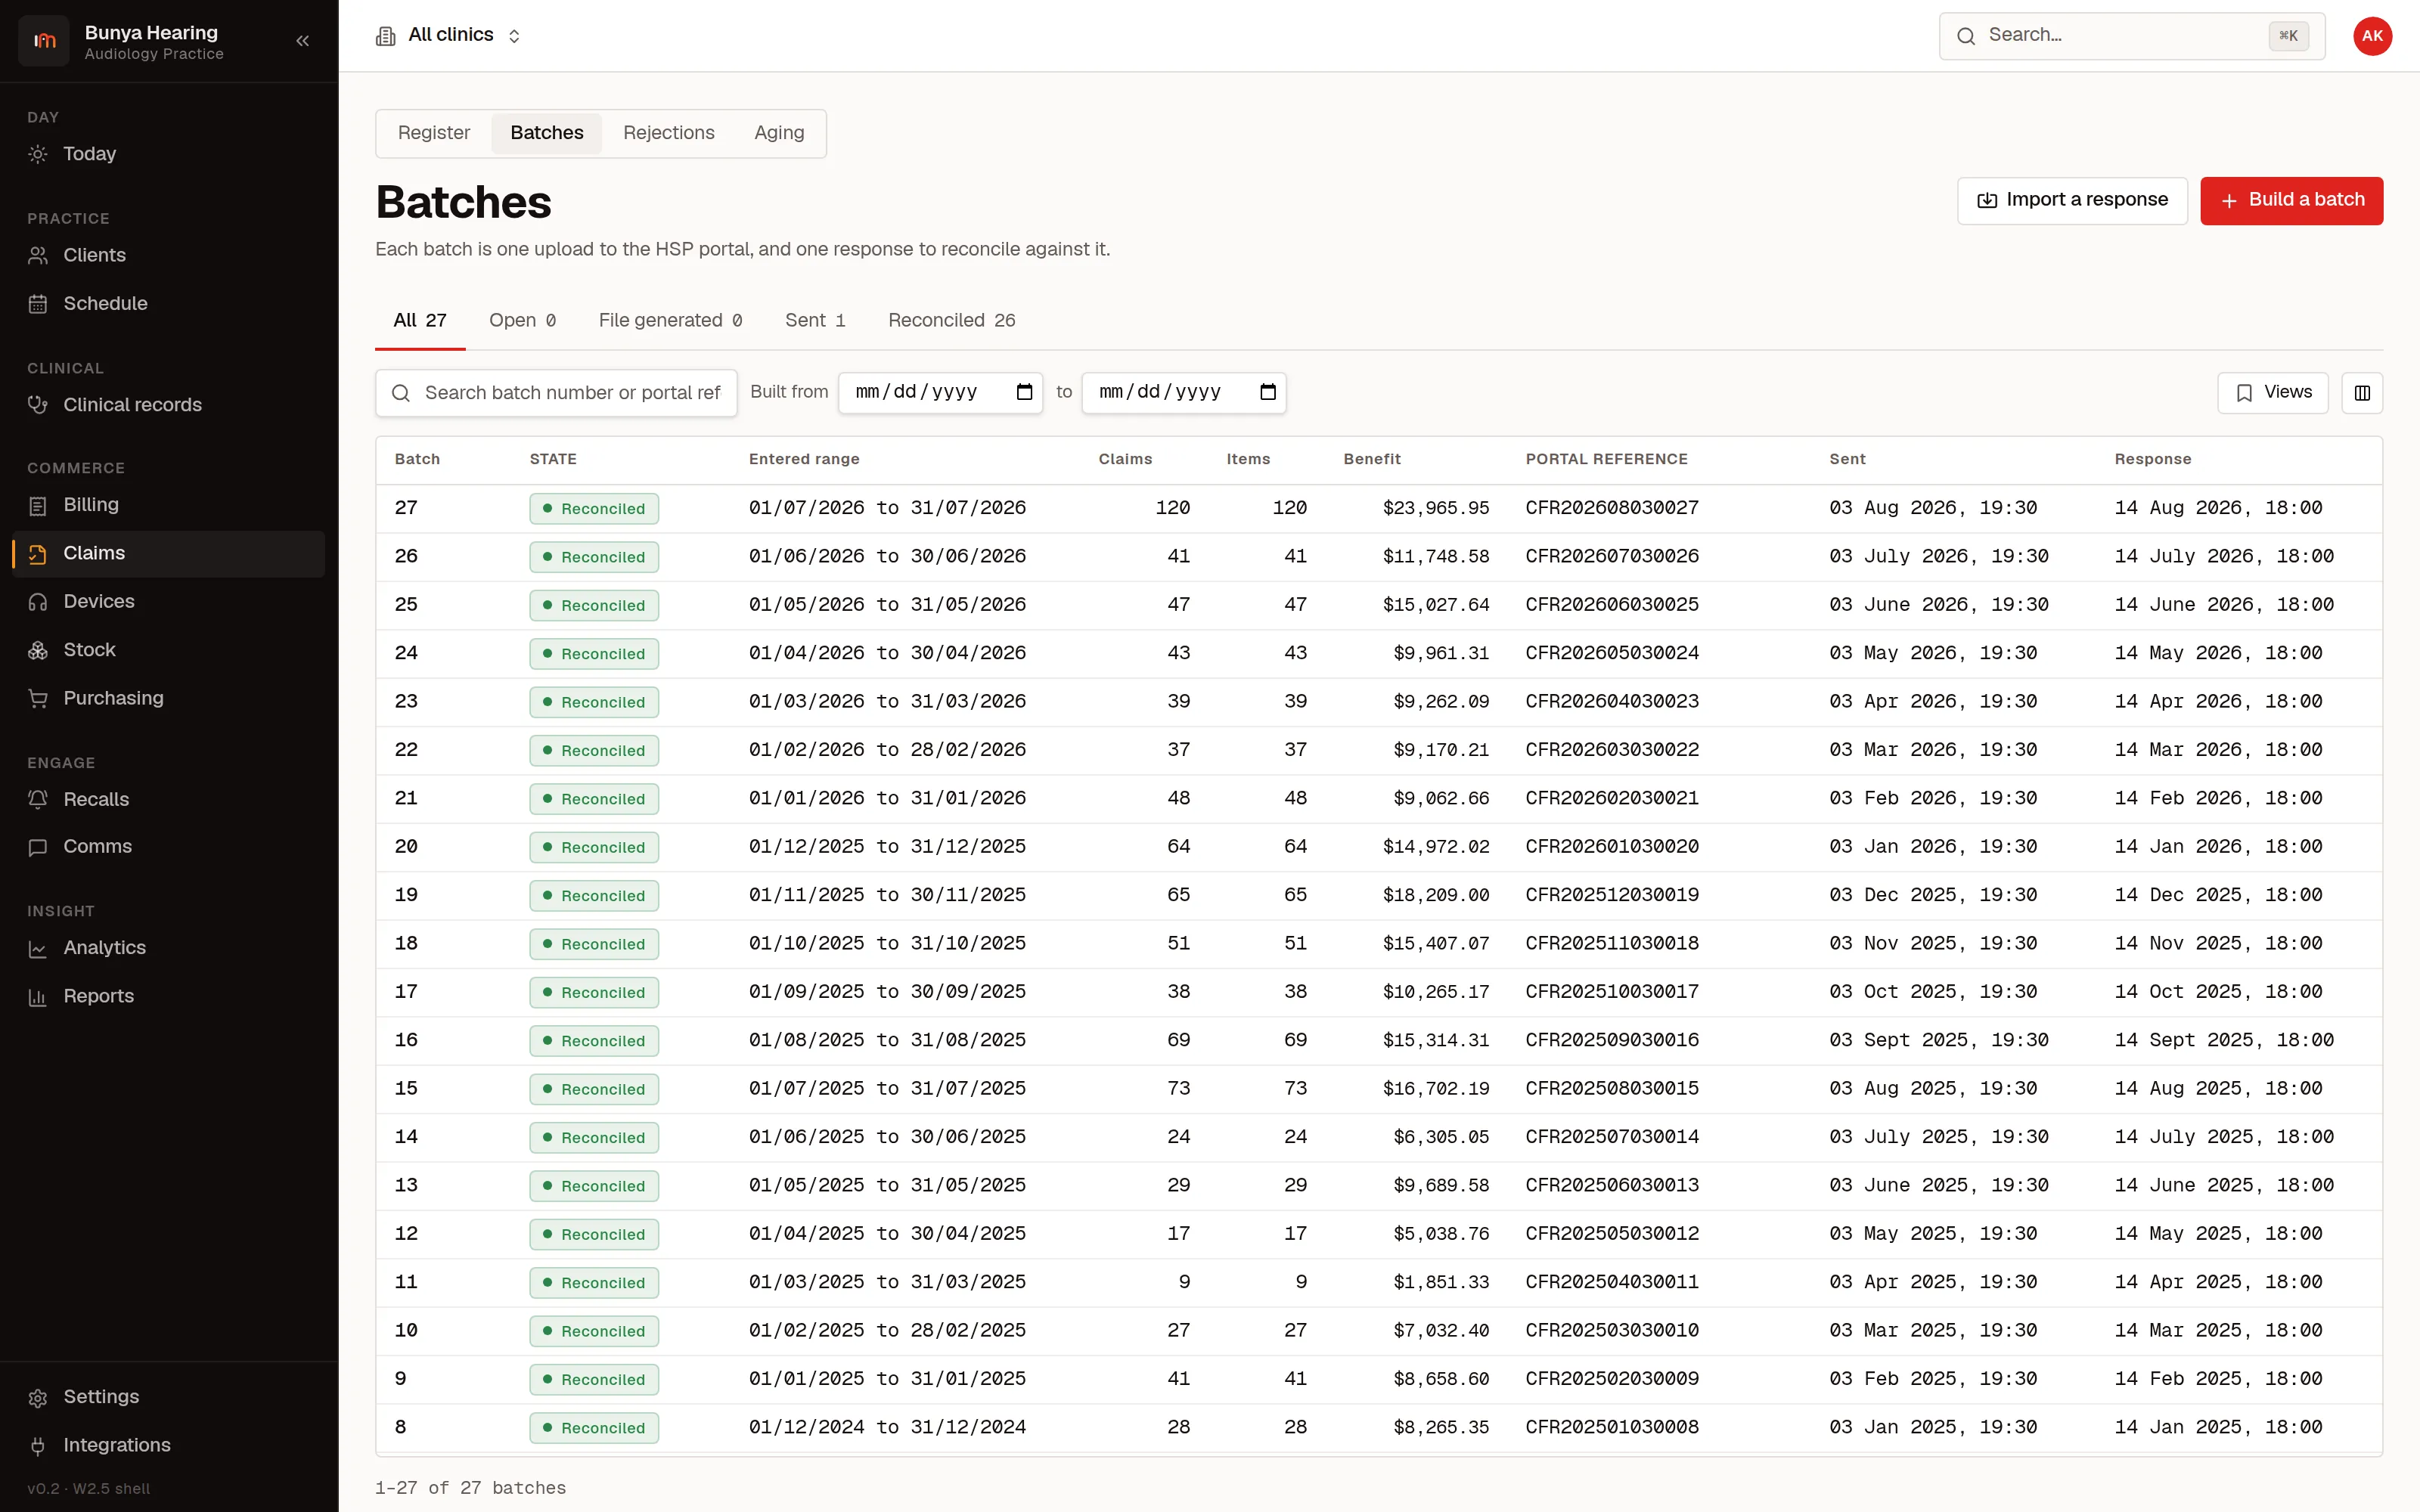2420x1512 pixels.
Task: Open Today via its sun icon
Action: (38, 154)
